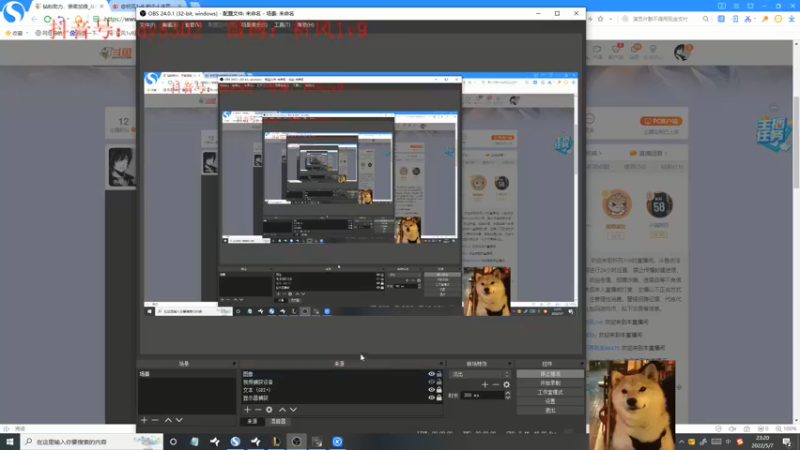Toggle visibility eye of 图像 source

pos(432,374)
